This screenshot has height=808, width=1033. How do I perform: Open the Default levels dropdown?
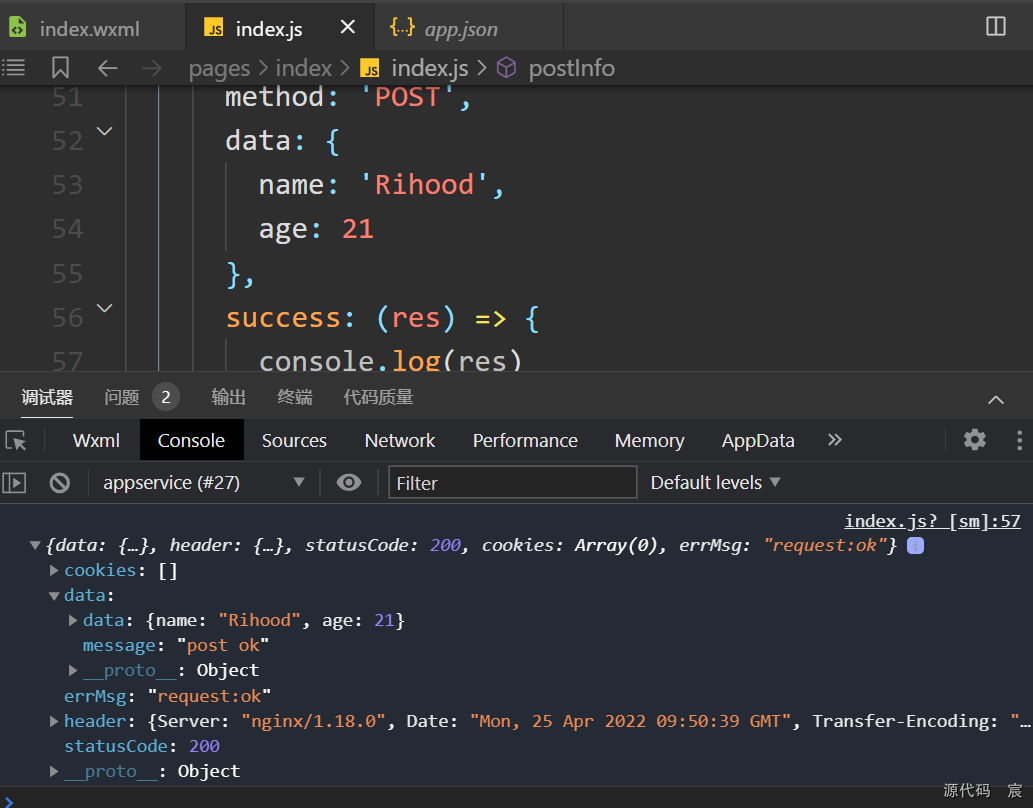(x=715, y=482)
